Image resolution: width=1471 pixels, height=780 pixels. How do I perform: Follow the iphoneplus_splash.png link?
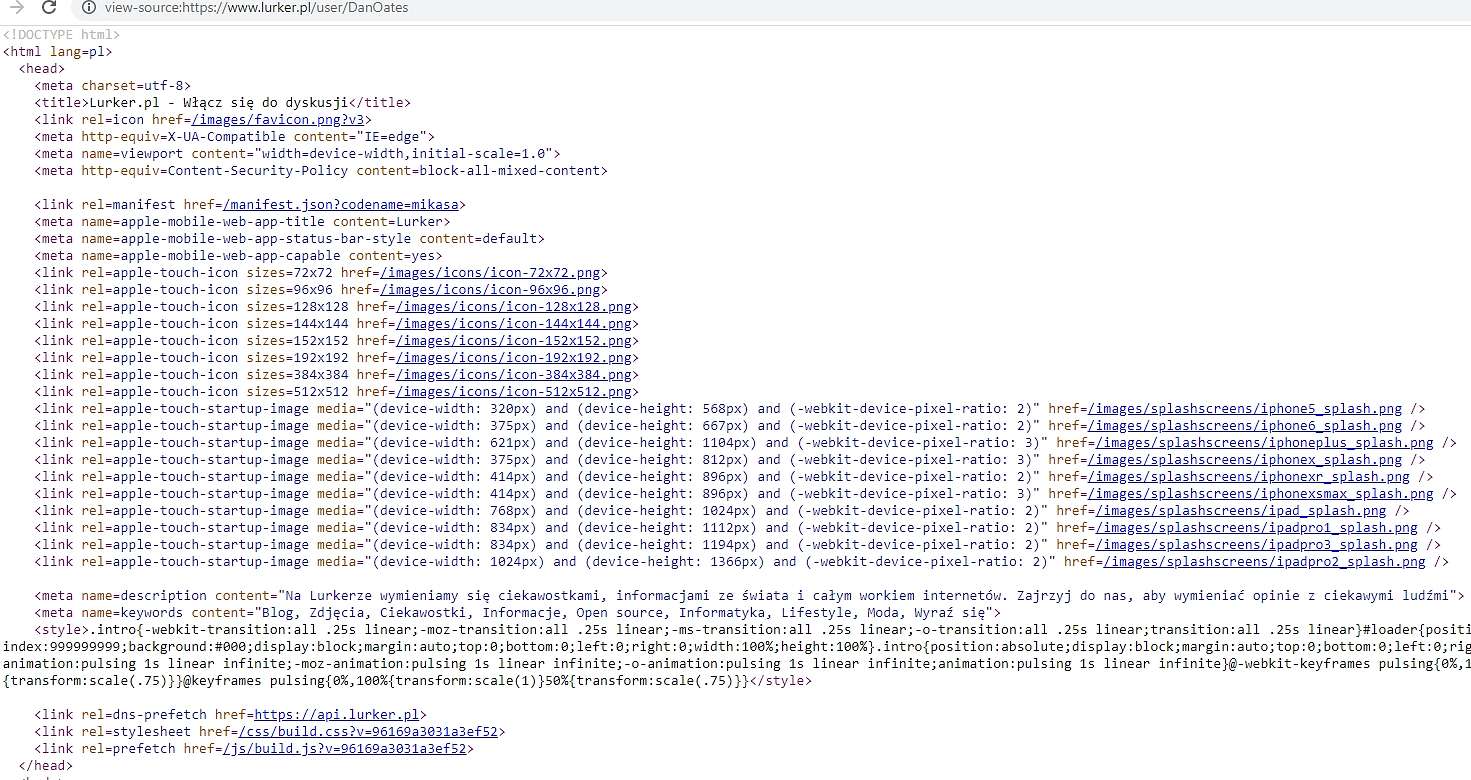[x=1265, y=442]
